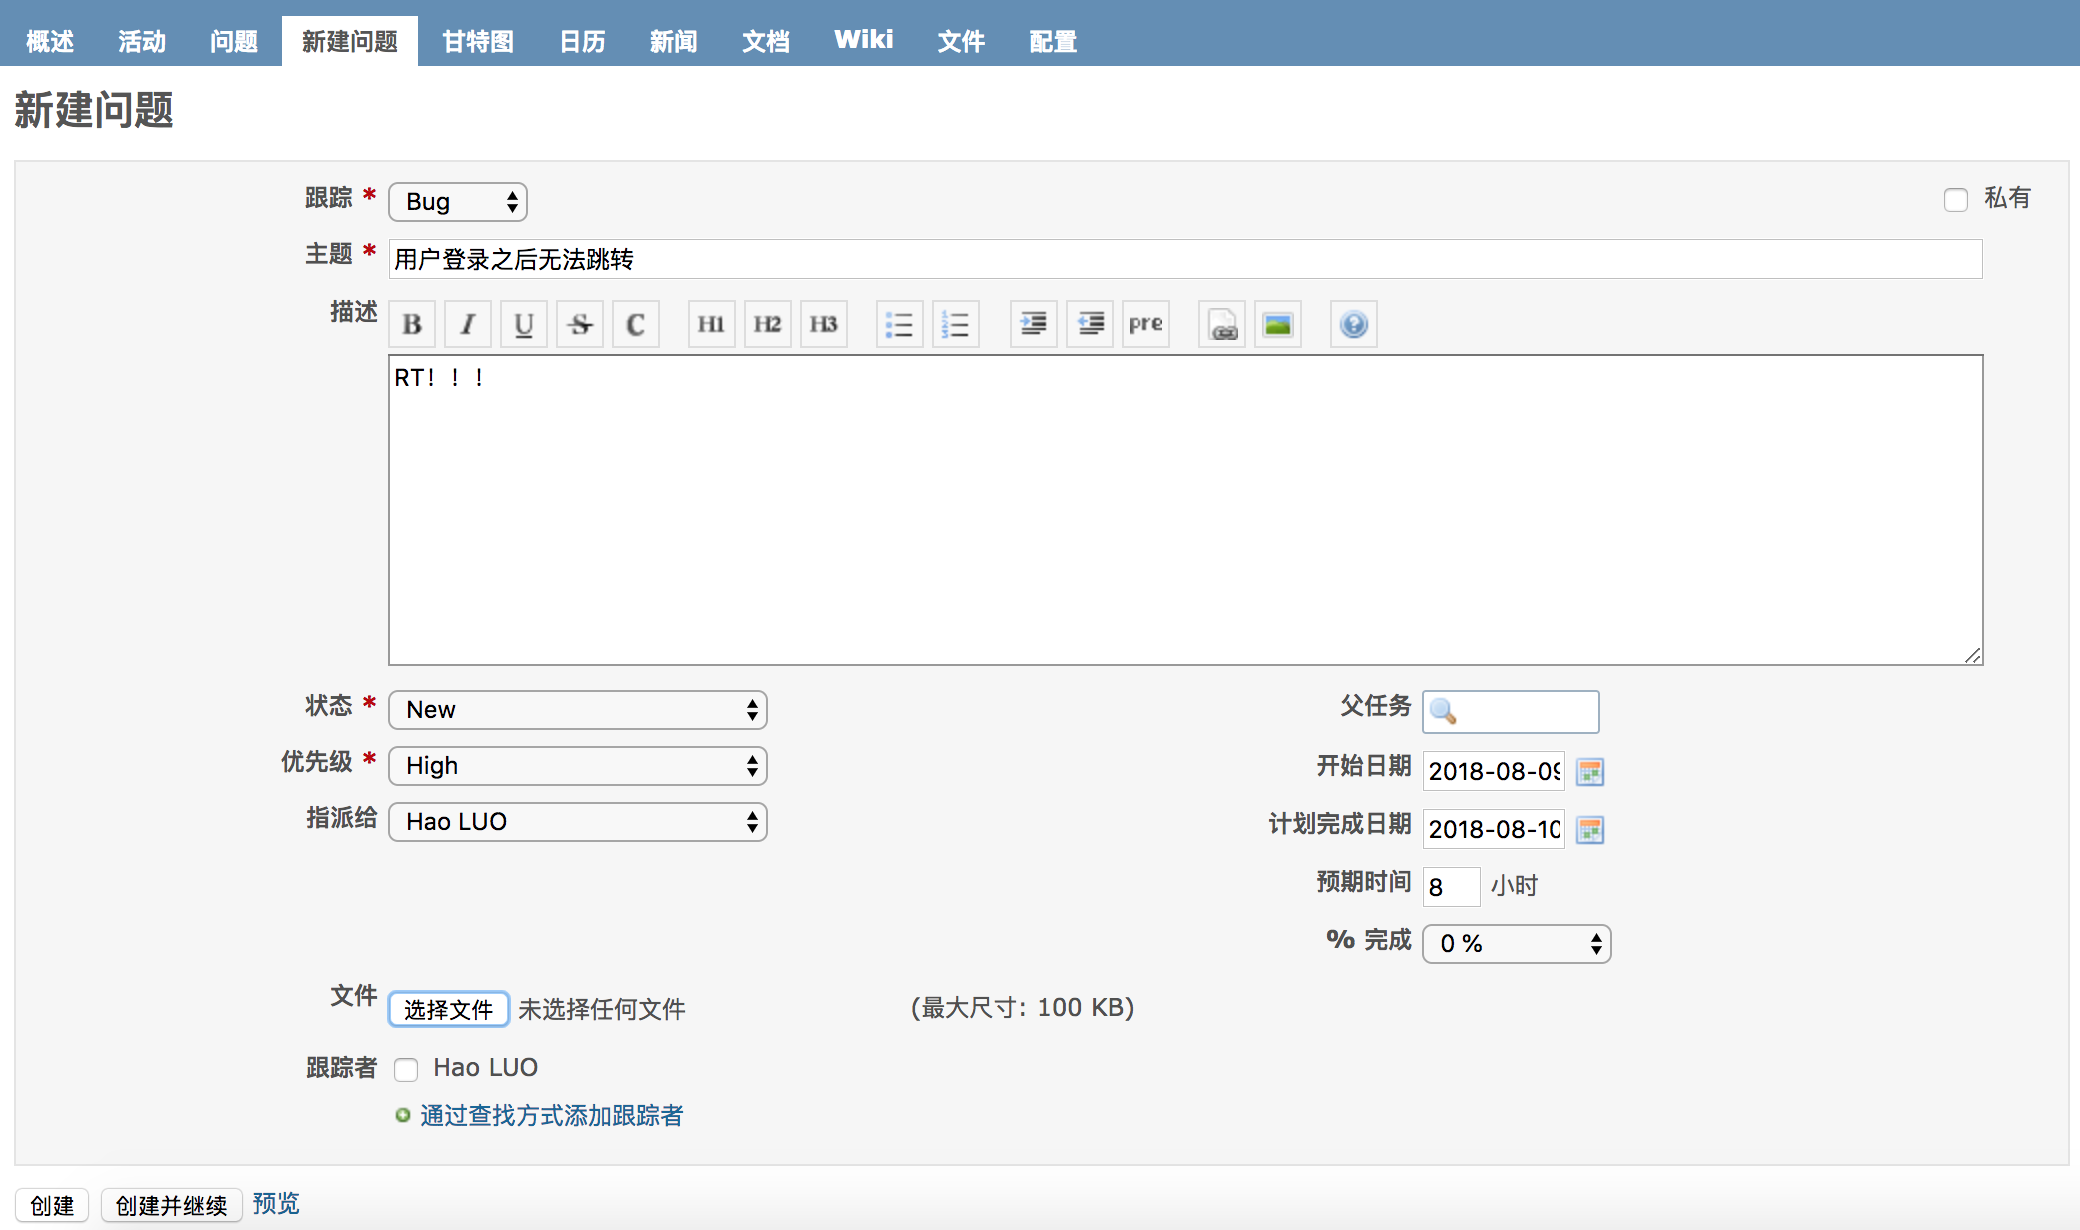Click the unordered list icon
Screen dimensions: 2080x1230
(899, 322)
